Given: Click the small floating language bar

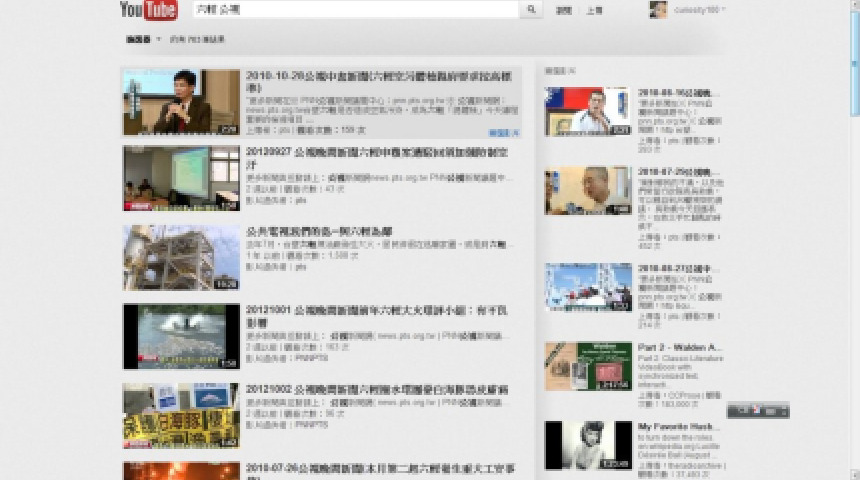Looking at the screenshot, I should (x=757, y=410).
